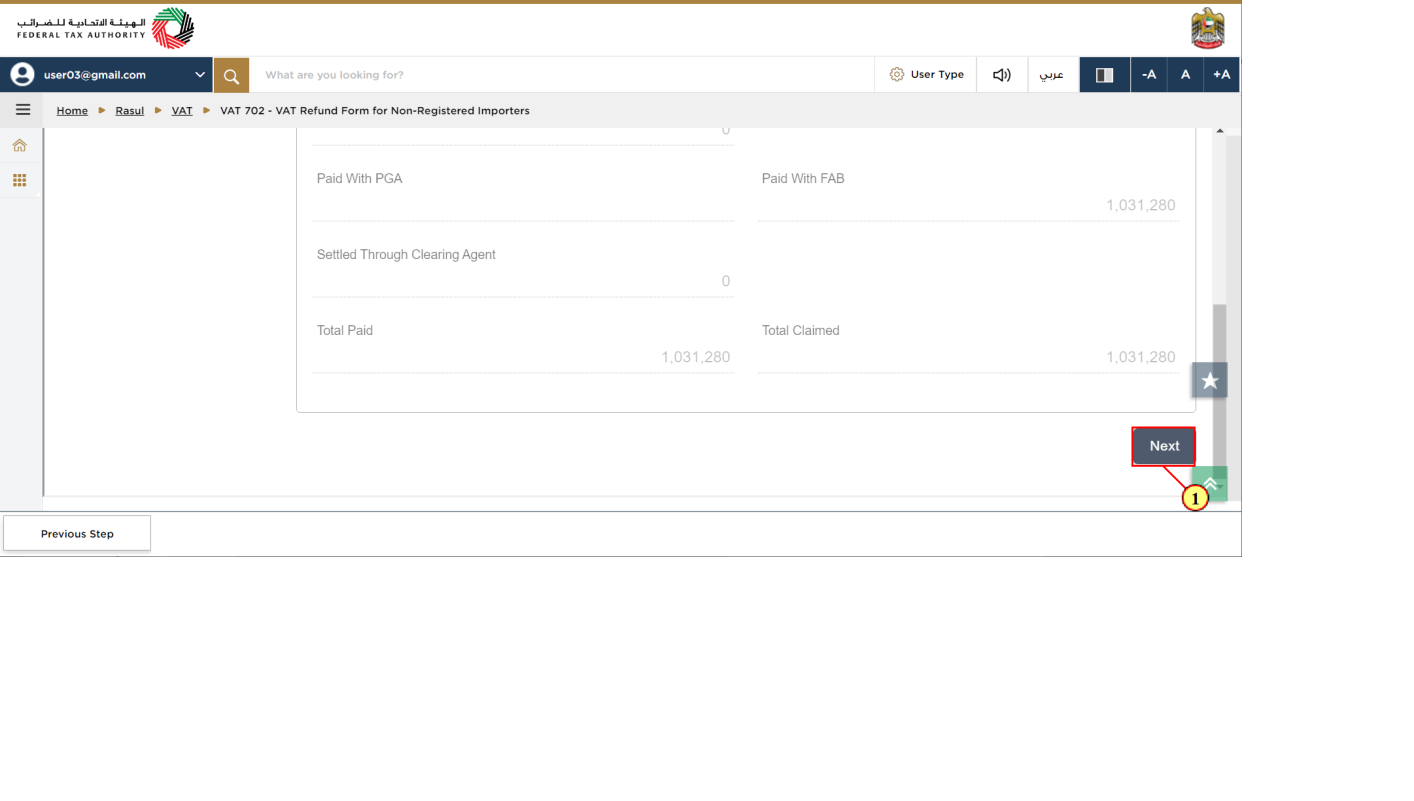
Task: Click the Paid With FAB value 1,031,280
Action: (x=1140, y=205)
